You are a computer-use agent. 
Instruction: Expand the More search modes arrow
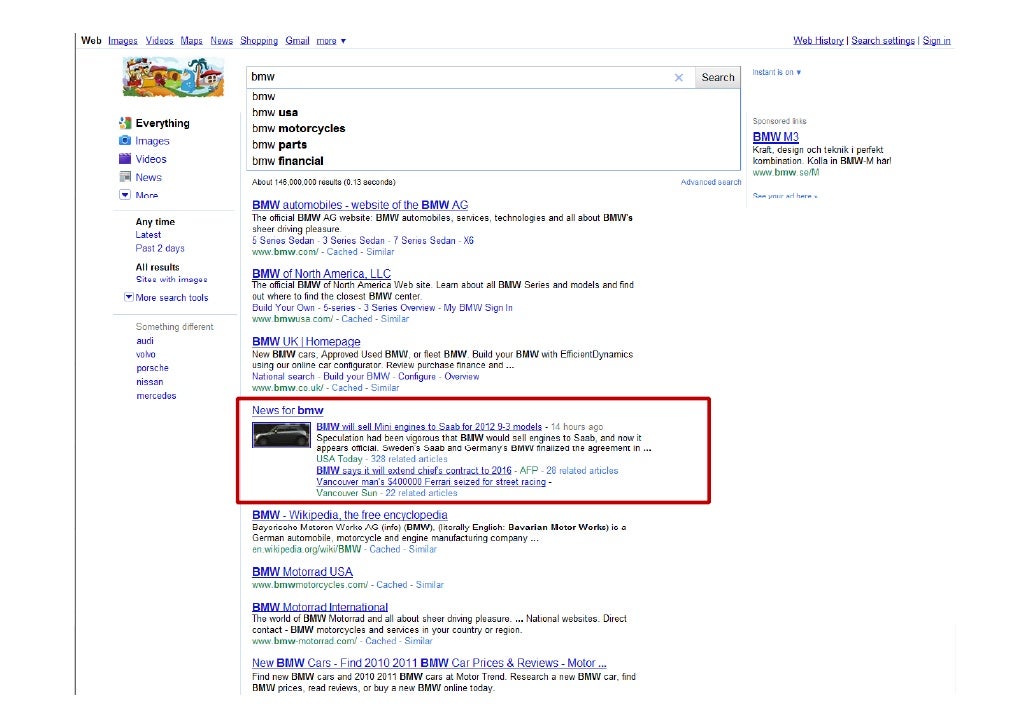125,194
